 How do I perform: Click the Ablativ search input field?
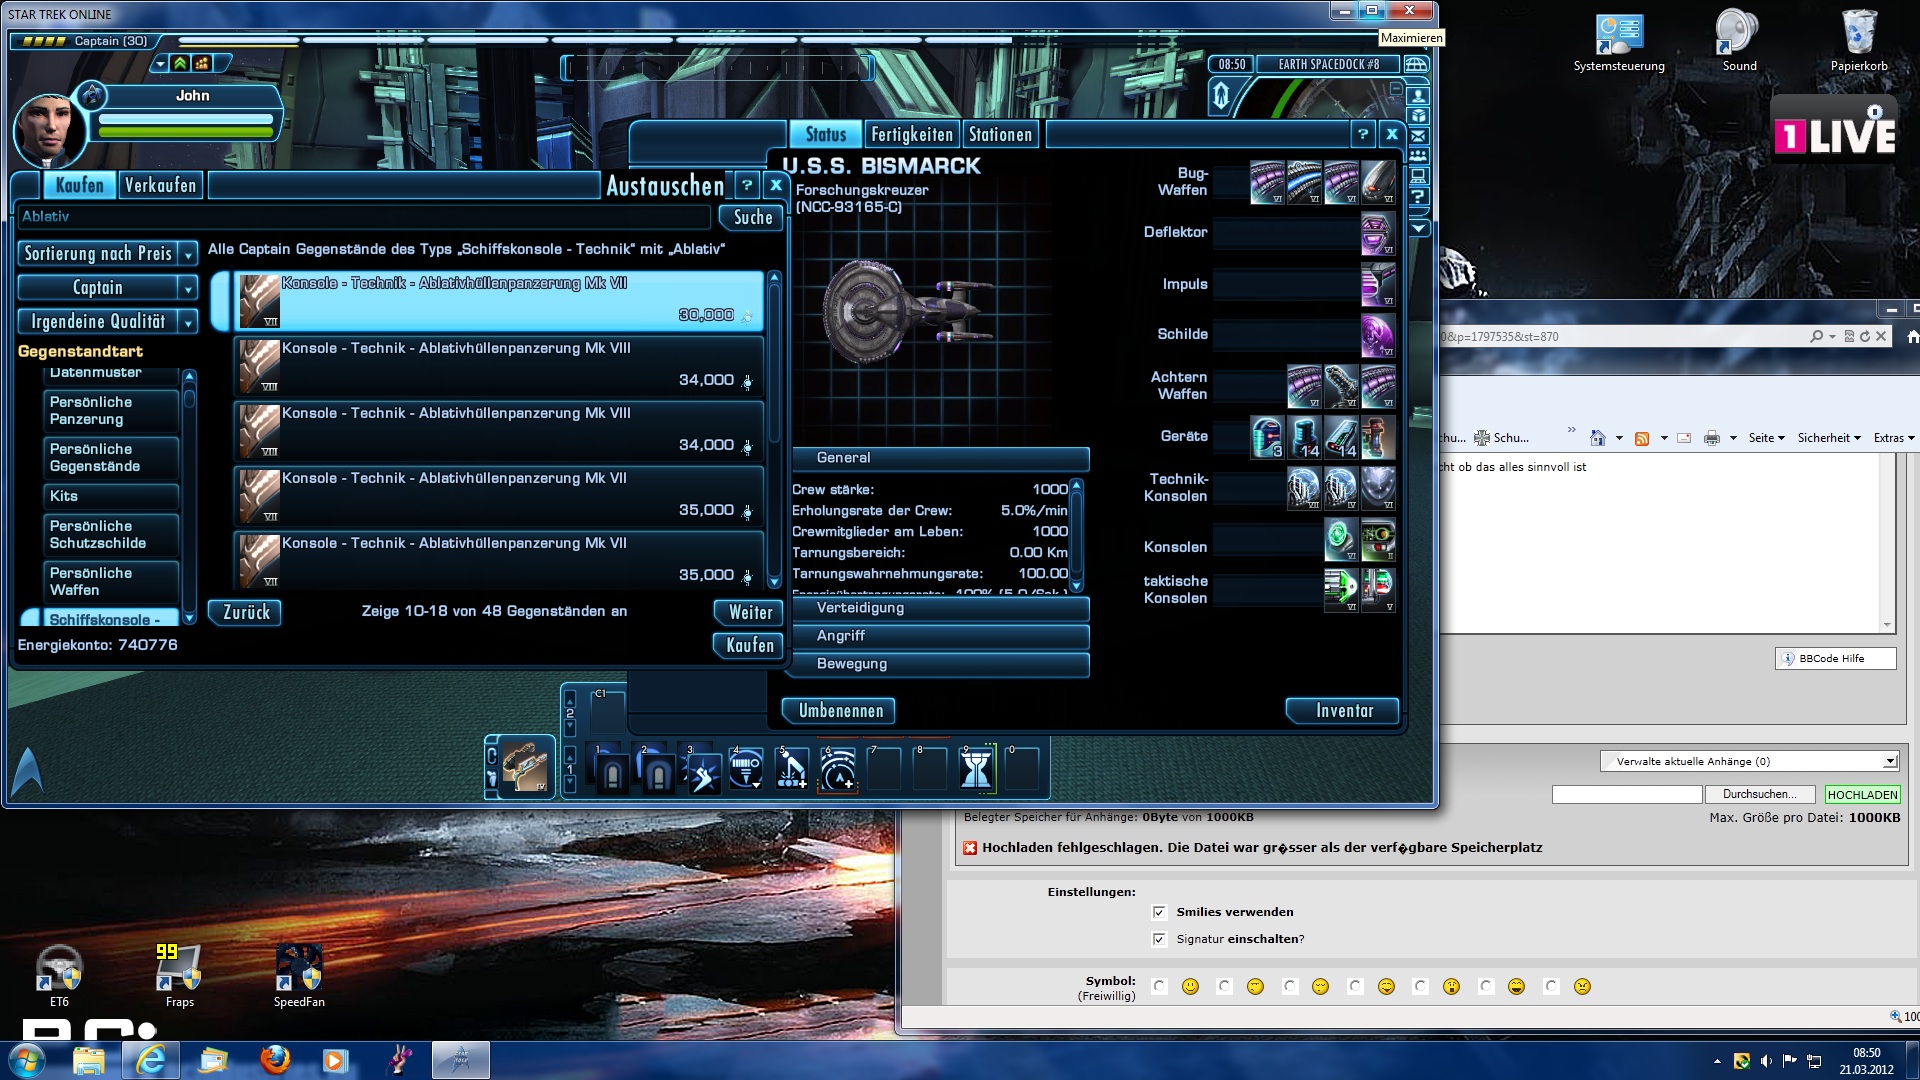[366, 217]
